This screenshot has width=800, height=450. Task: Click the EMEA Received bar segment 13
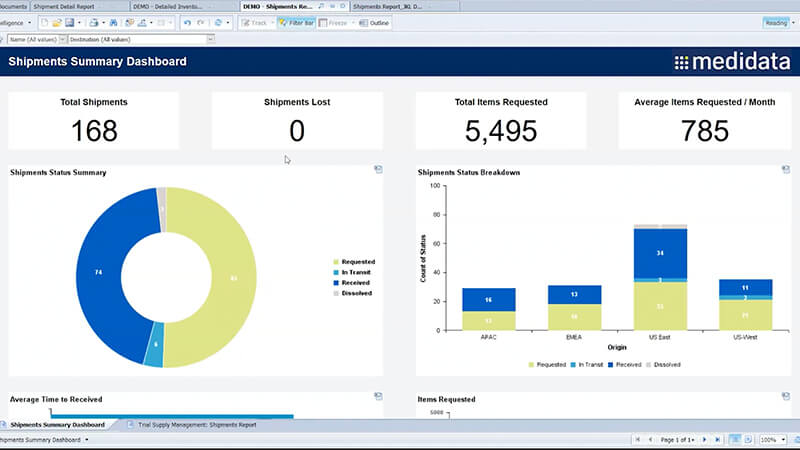[574, 294]
